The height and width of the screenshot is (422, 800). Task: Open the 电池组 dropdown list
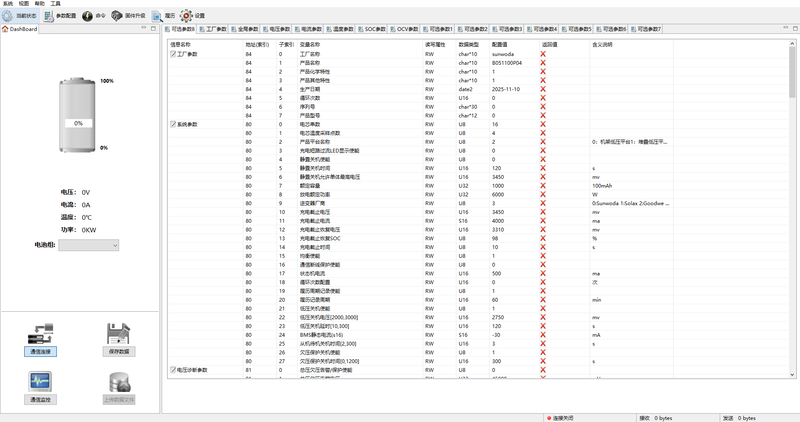(x=88, y=245)
